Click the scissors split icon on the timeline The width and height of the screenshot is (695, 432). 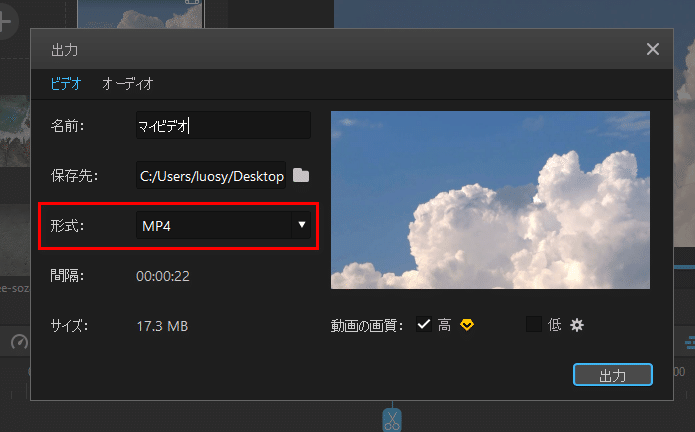pyautogui.click(x=392, y=420)
